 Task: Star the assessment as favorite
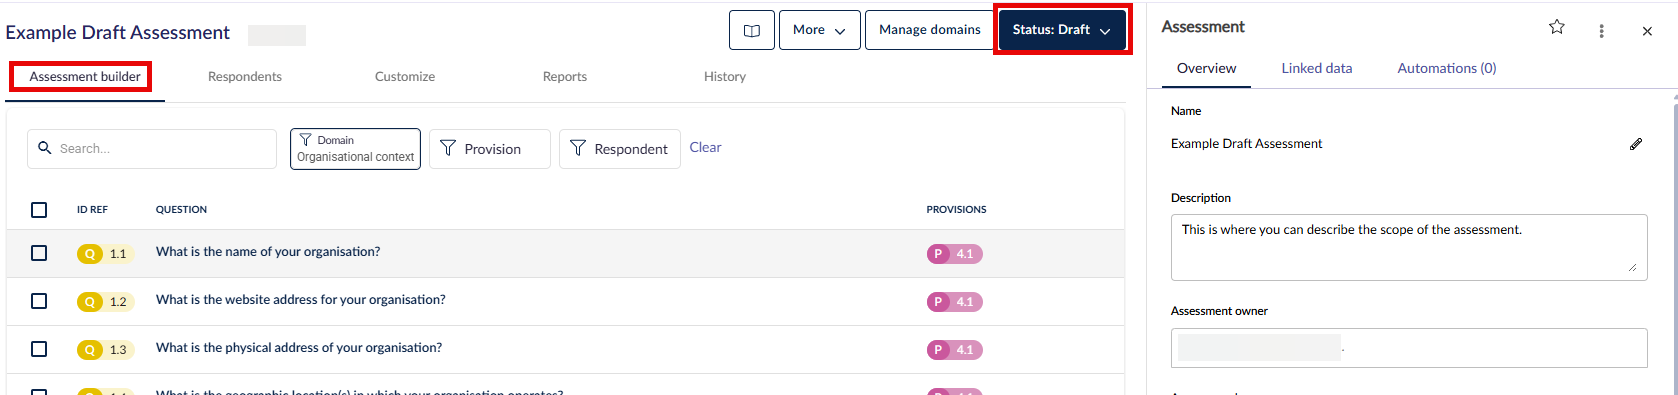(1557, 27)
